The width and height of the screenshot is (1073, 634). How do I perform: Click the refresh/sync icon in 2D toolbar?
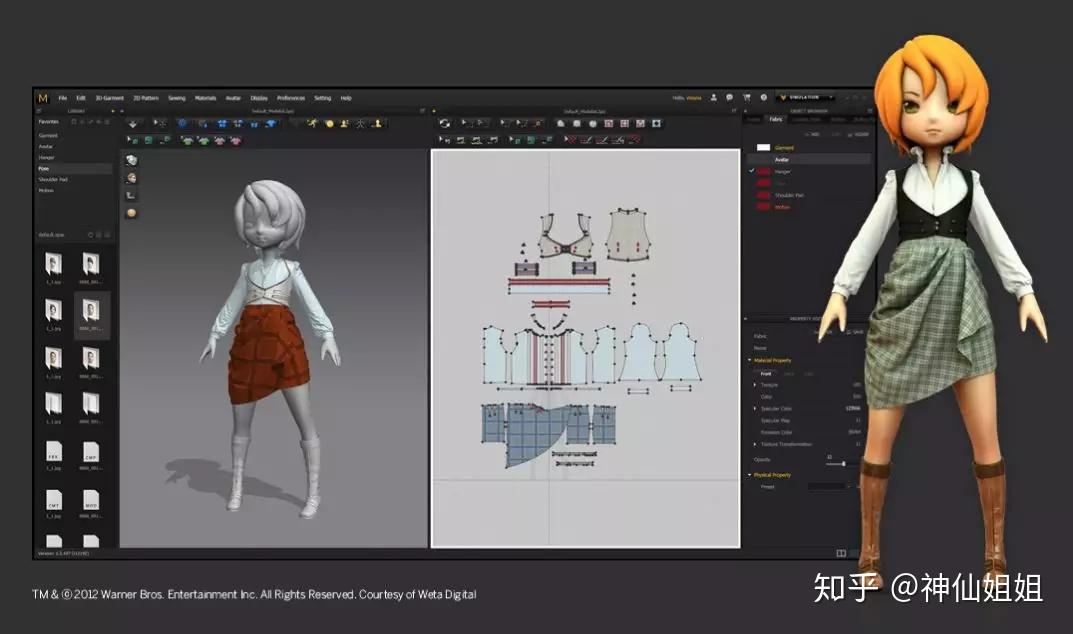click(444, 123)
